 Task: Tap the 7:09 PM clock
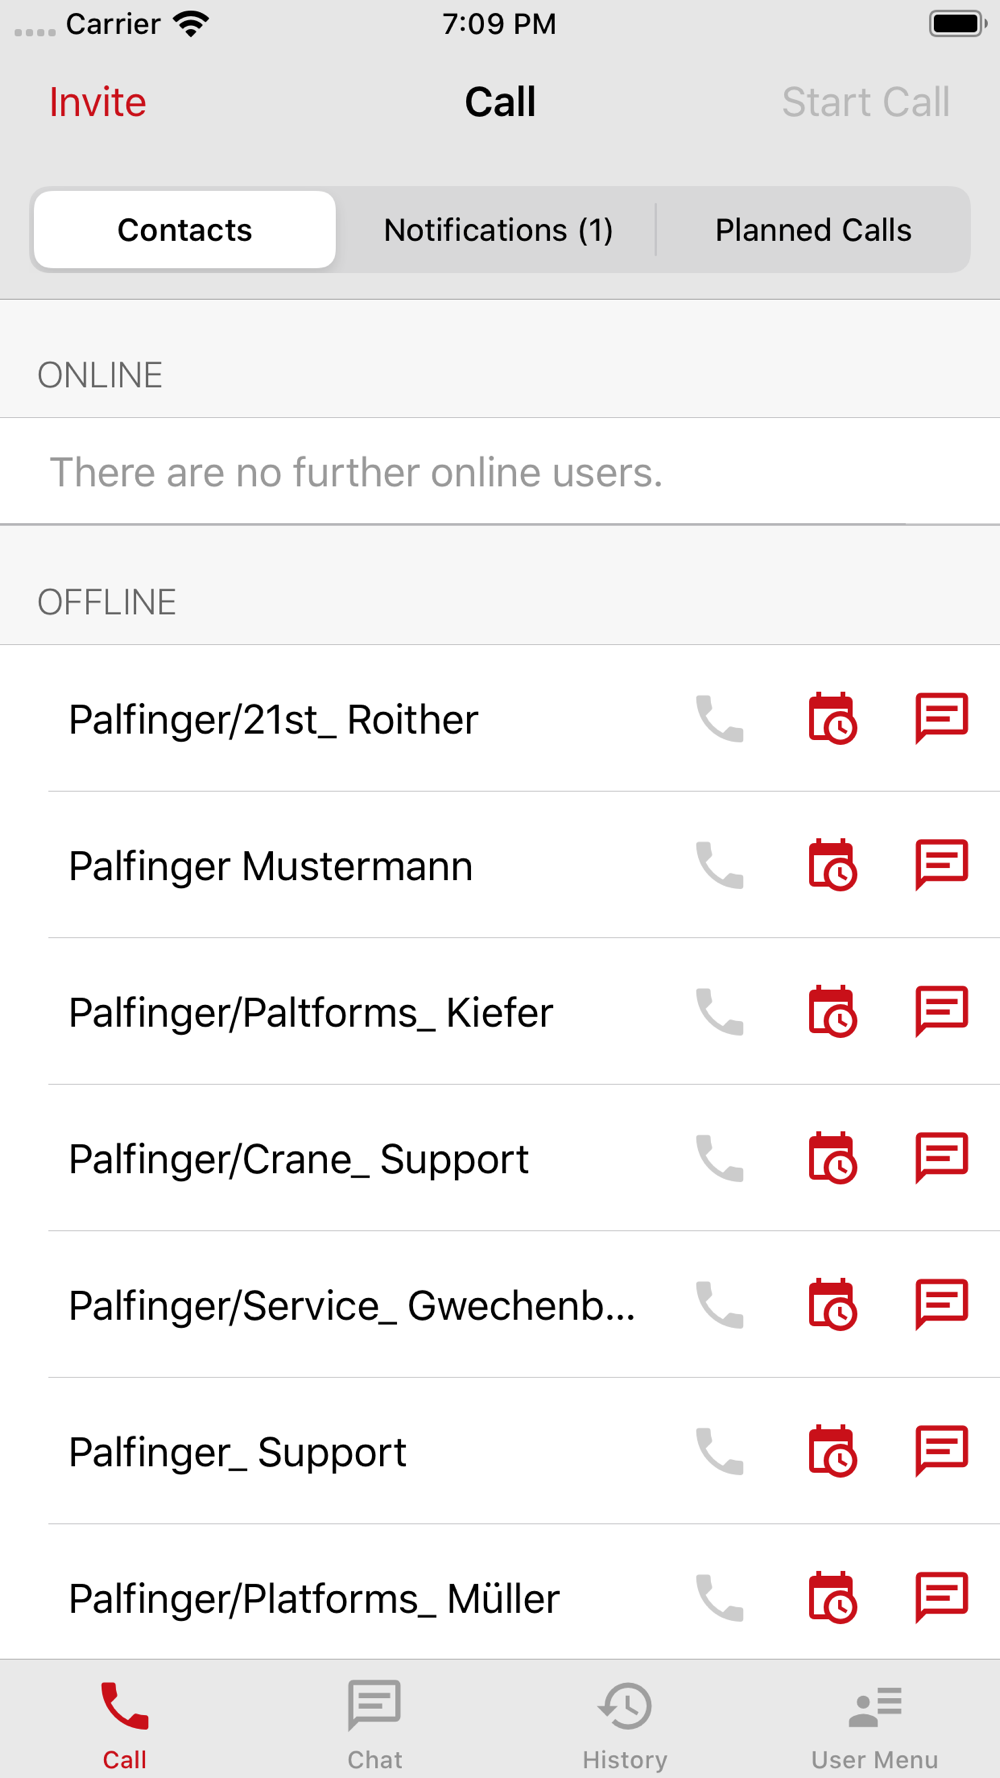pyautogui.click(x=499, y=24)
